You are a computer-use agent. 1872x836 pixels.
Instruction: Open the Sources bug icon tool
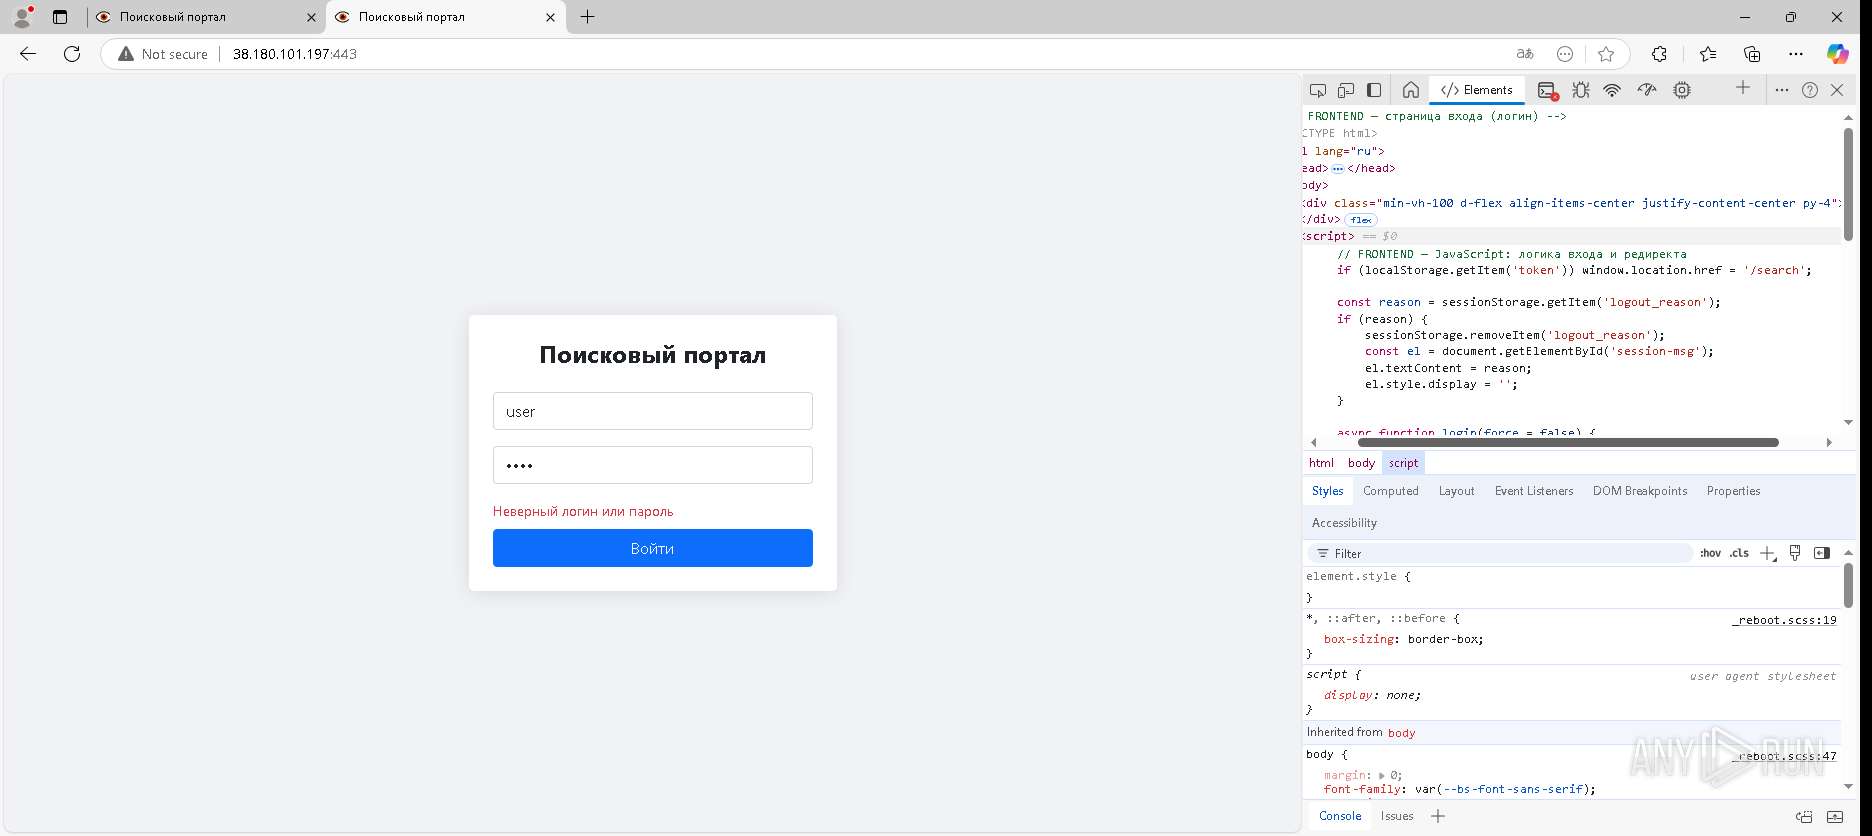(1581, 90)
